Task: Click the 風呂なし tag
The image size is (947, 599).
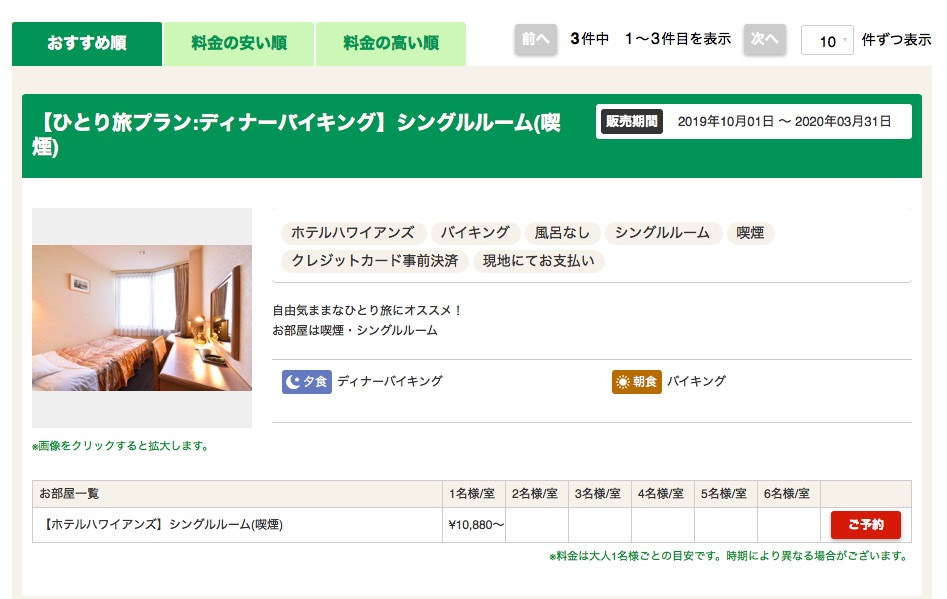Action: 562,233
